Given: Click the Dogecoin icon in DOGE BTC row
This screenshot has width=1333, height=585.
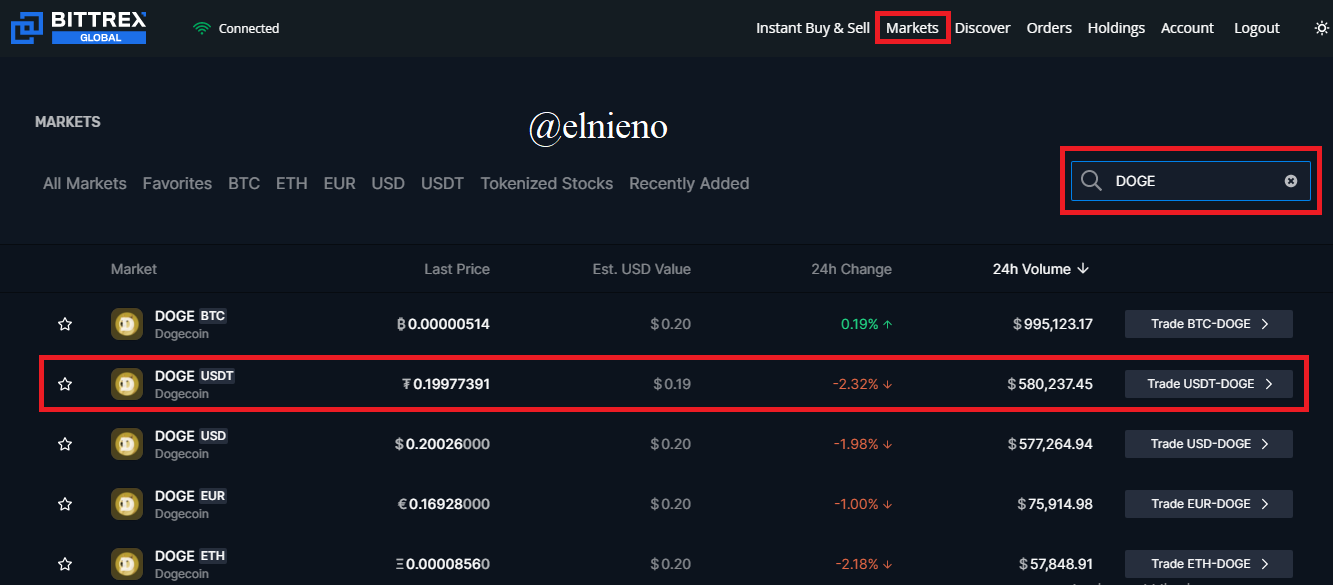Looking at the screenshot, I should pyautogui.click(x=126, y=324).
